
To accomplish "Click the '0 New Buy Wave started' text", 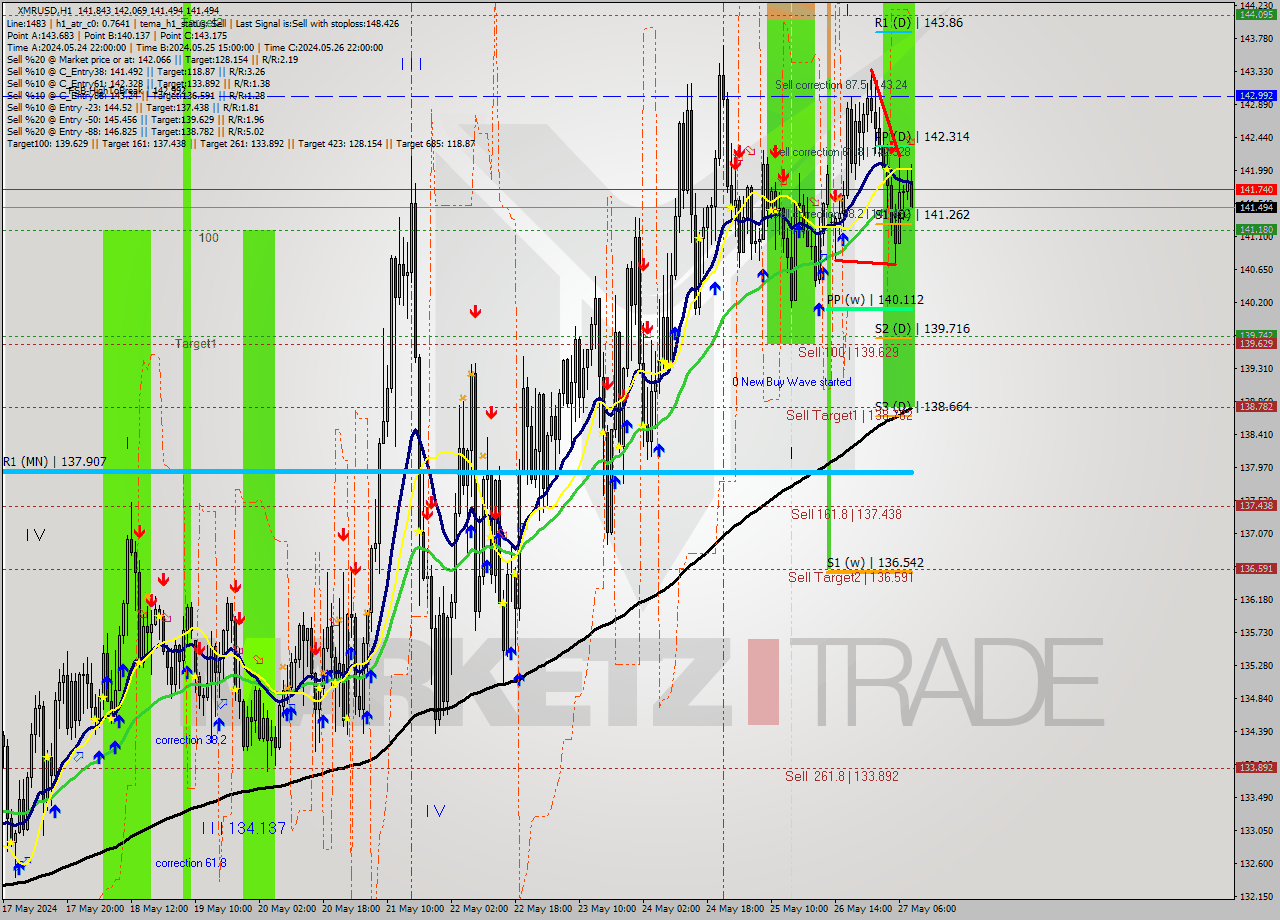I will pos(791,381).
